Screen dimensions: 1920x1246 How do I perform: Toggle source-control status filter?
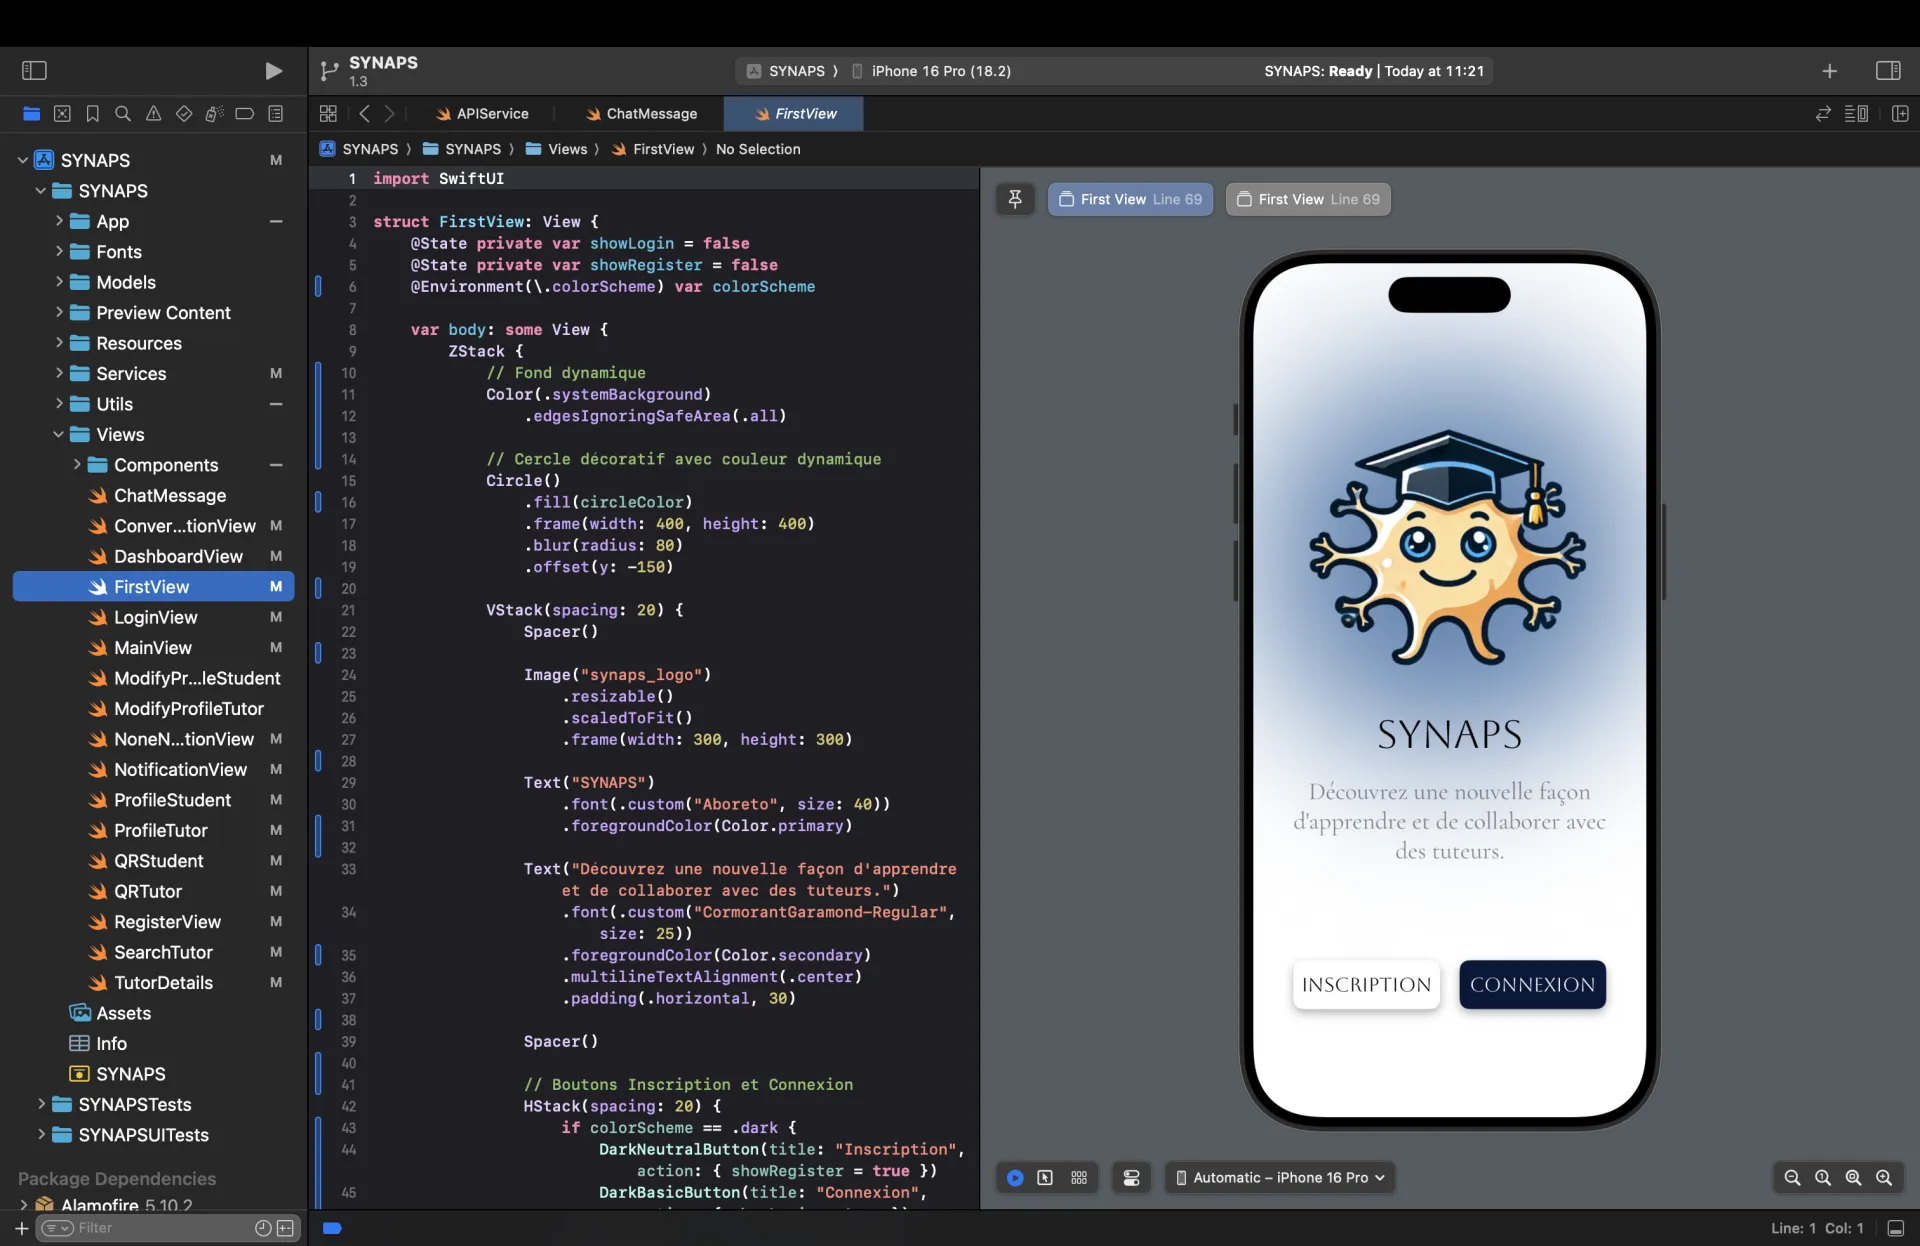[285, 1228]
